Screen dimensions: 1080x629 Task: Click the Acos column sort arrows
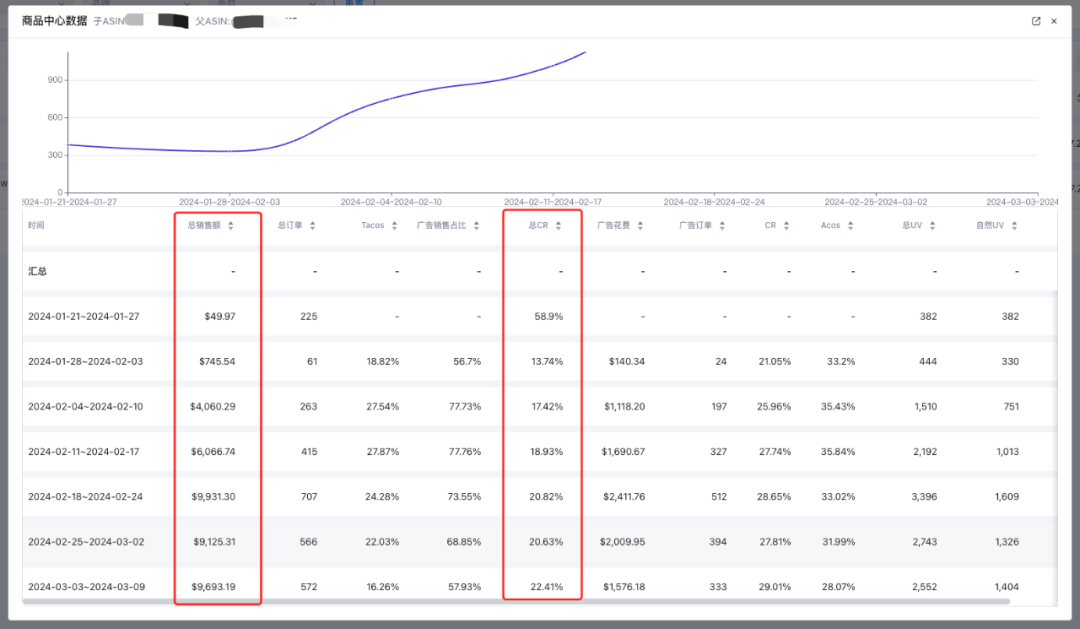pyautogui.click(x=851, y=226)
